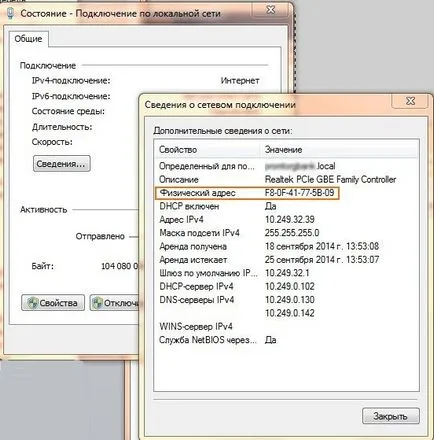Image resolution: width=434 pixels, height=440 pixels.
Task: Close the Состояние status window
Action: 271,10
